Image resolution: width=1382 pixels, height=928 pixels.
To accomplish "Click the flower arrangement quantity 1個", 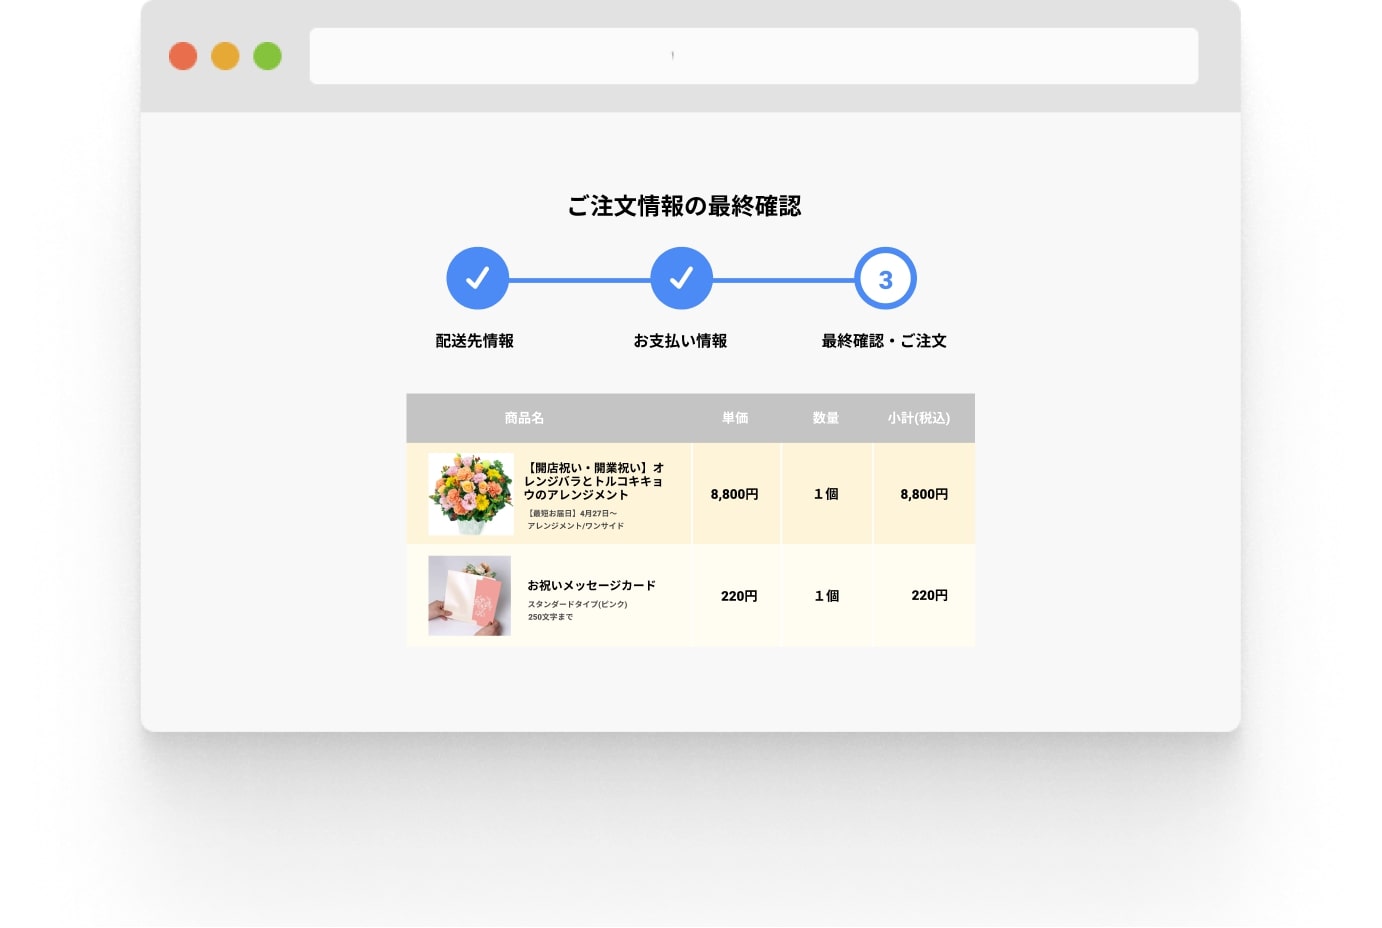I will click(826, 494).
